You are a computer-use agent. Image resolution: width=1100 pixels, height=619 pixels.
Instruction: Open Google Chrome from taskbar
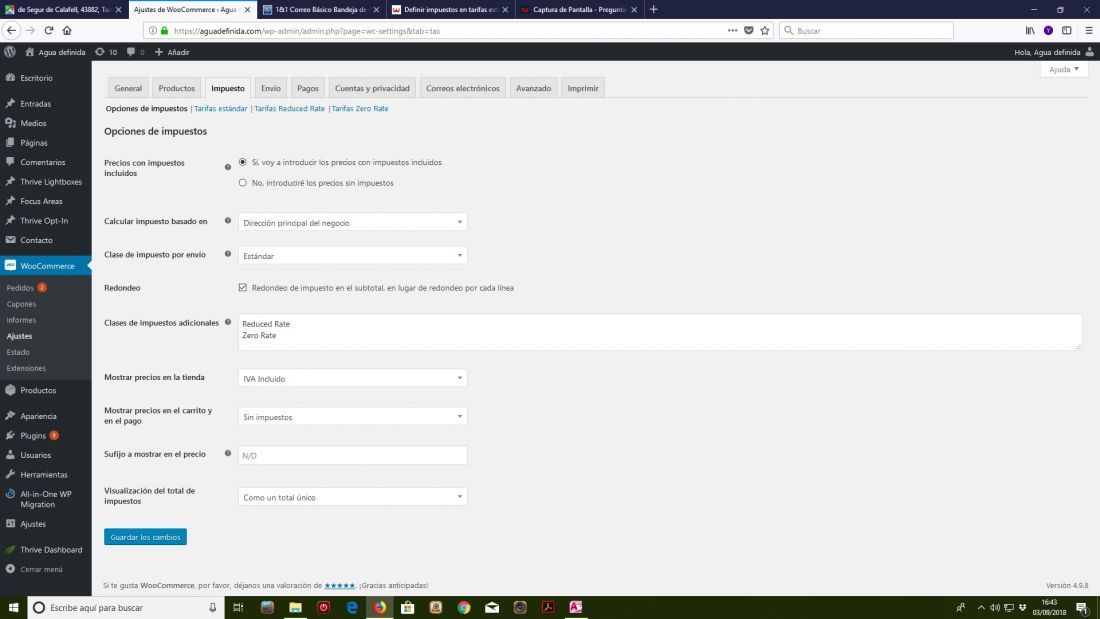click(464, 607)
